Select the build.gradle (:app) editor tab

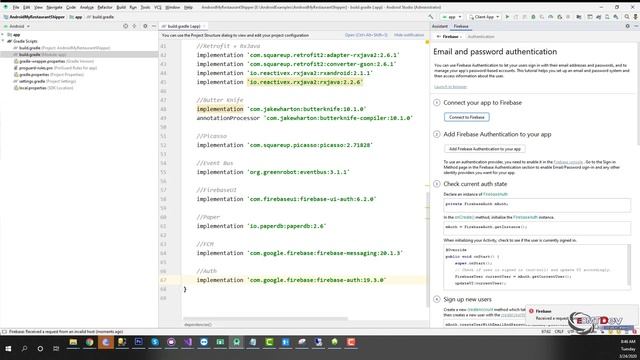click(x=184, y=26)
